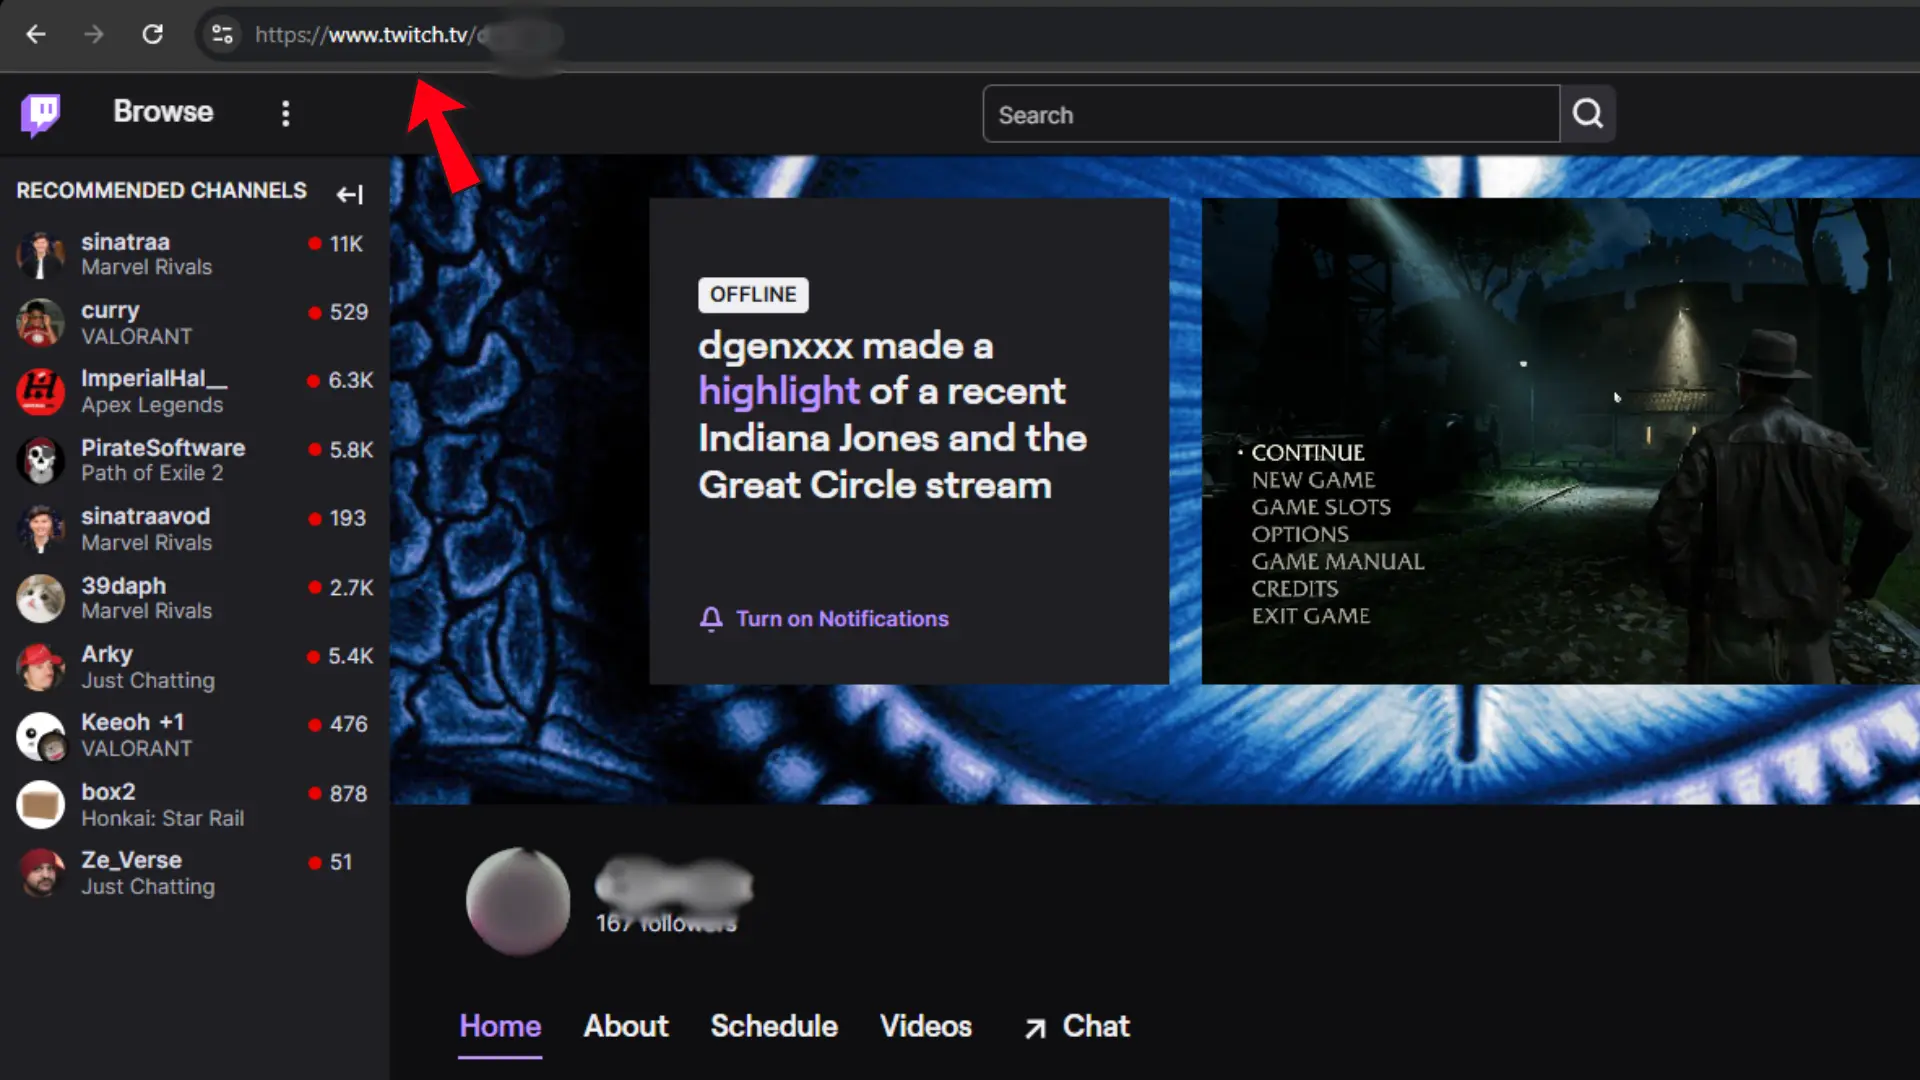Screen dimensions: 1920x1080
Task: Go back with browser back arrow
Action: point(36,34)
